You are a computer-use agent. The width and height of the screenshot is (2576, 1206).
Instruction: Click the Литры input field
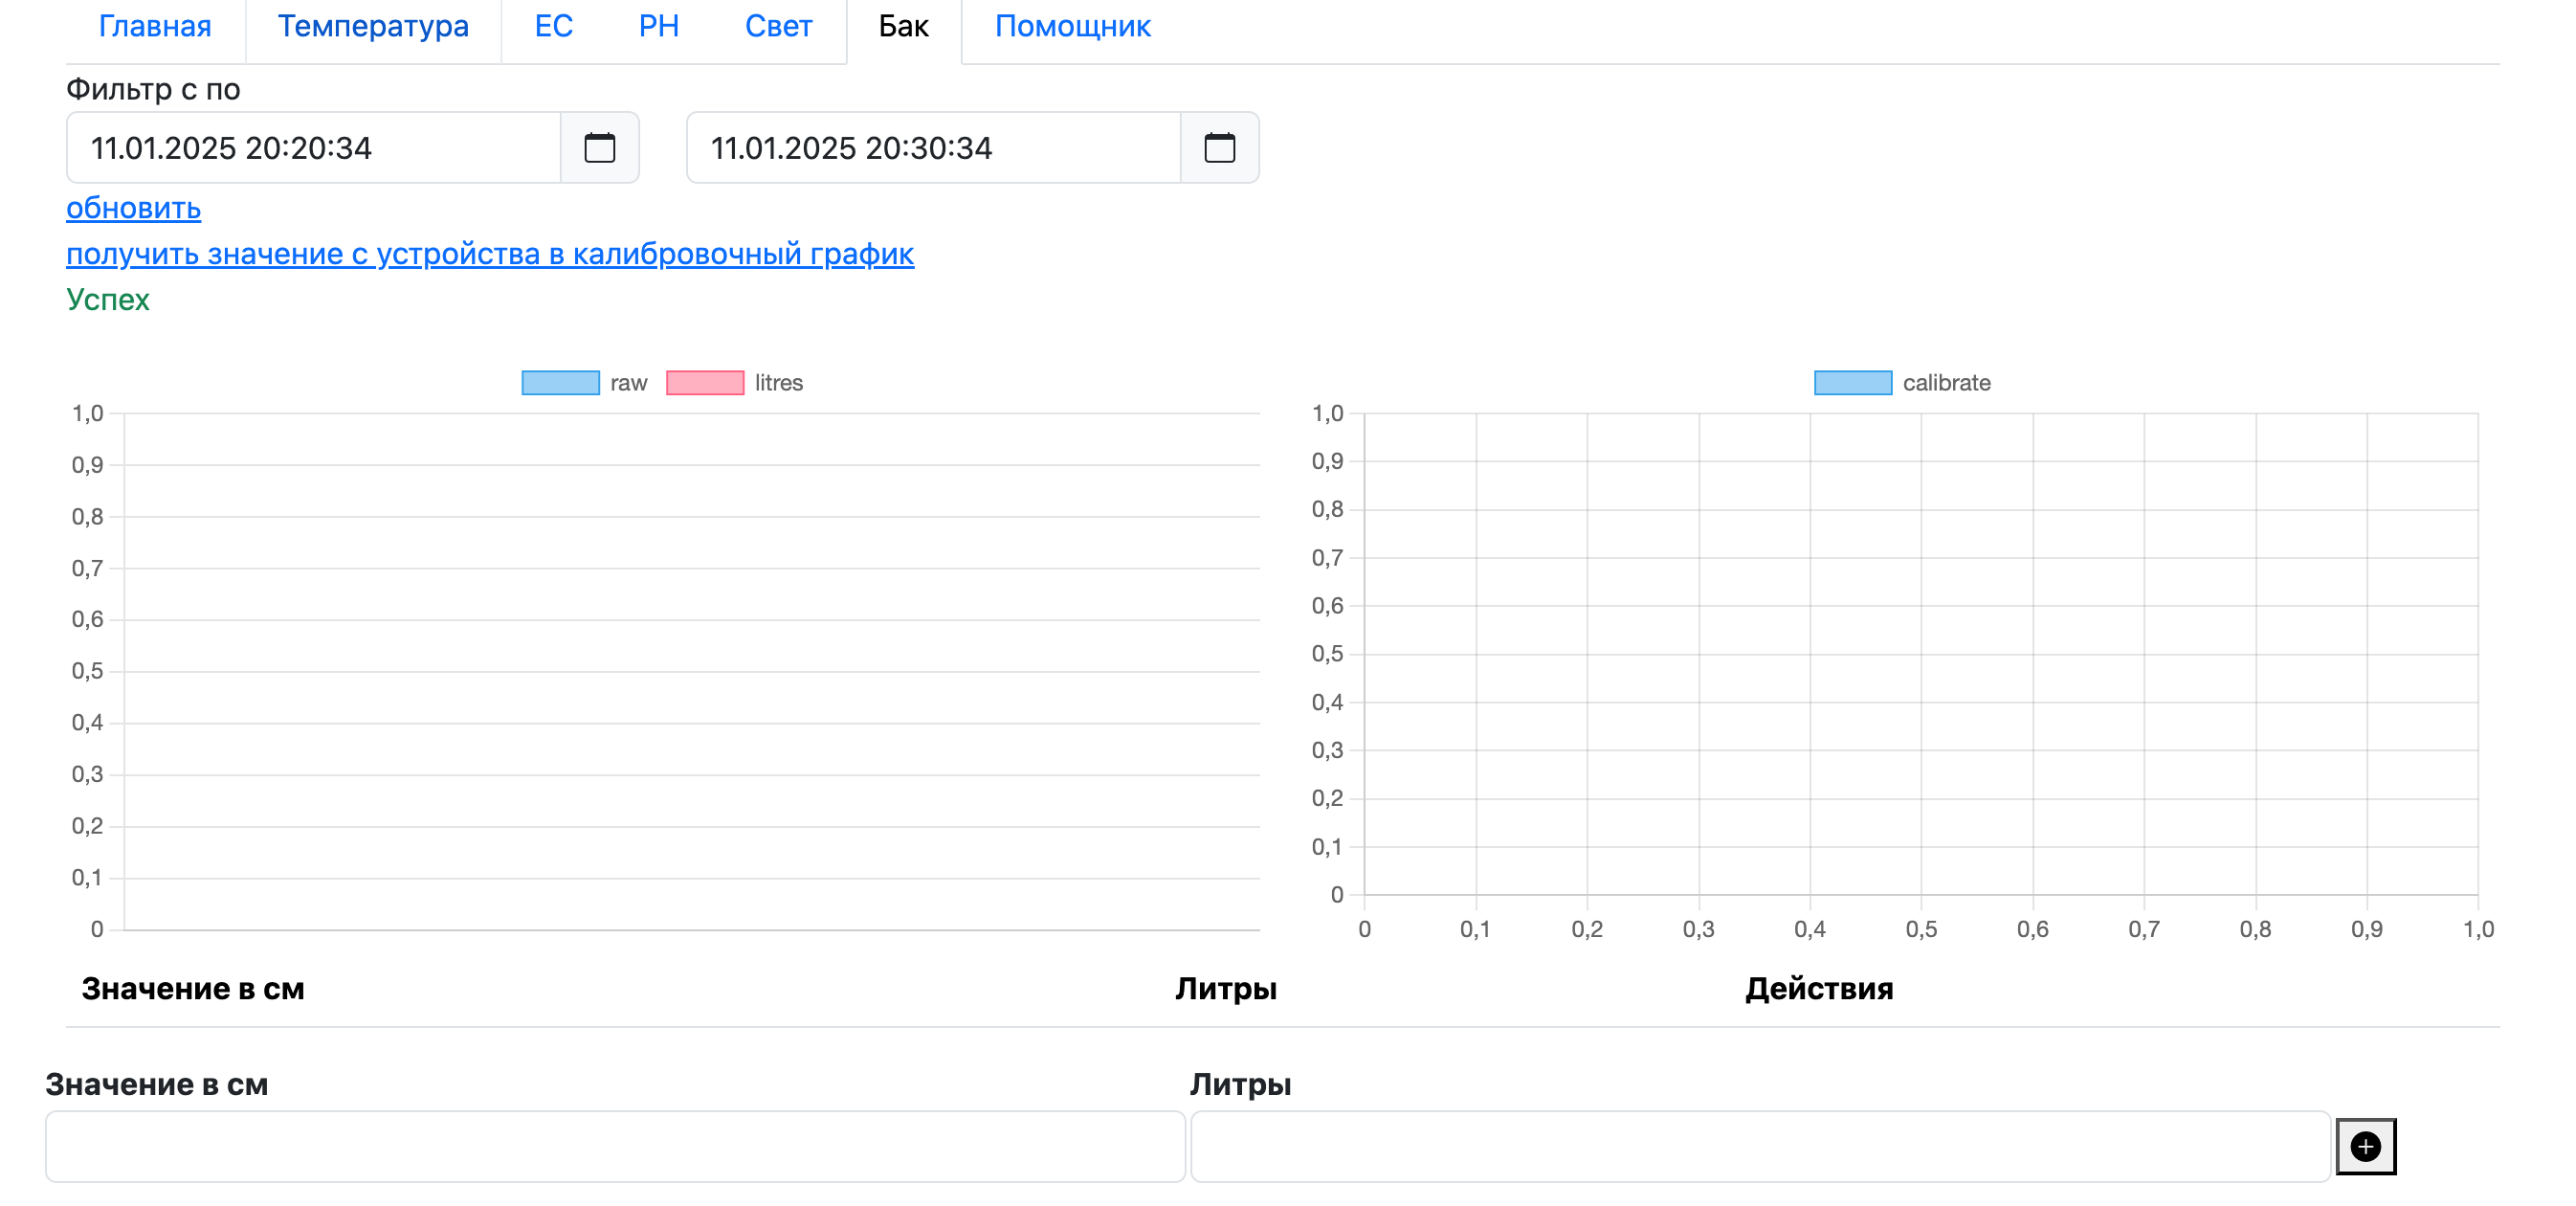1760,1146
